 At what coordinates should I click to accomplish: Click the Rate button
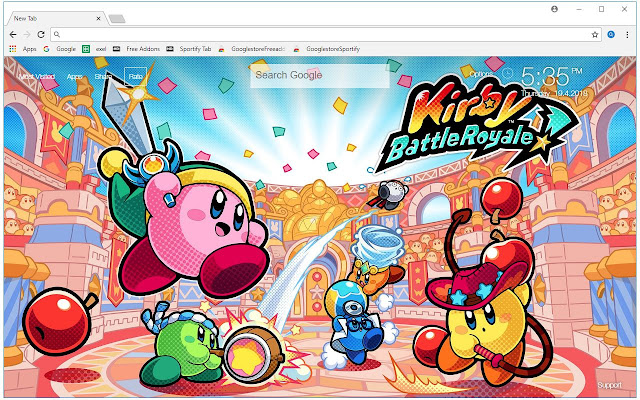[x=136, y=76]
